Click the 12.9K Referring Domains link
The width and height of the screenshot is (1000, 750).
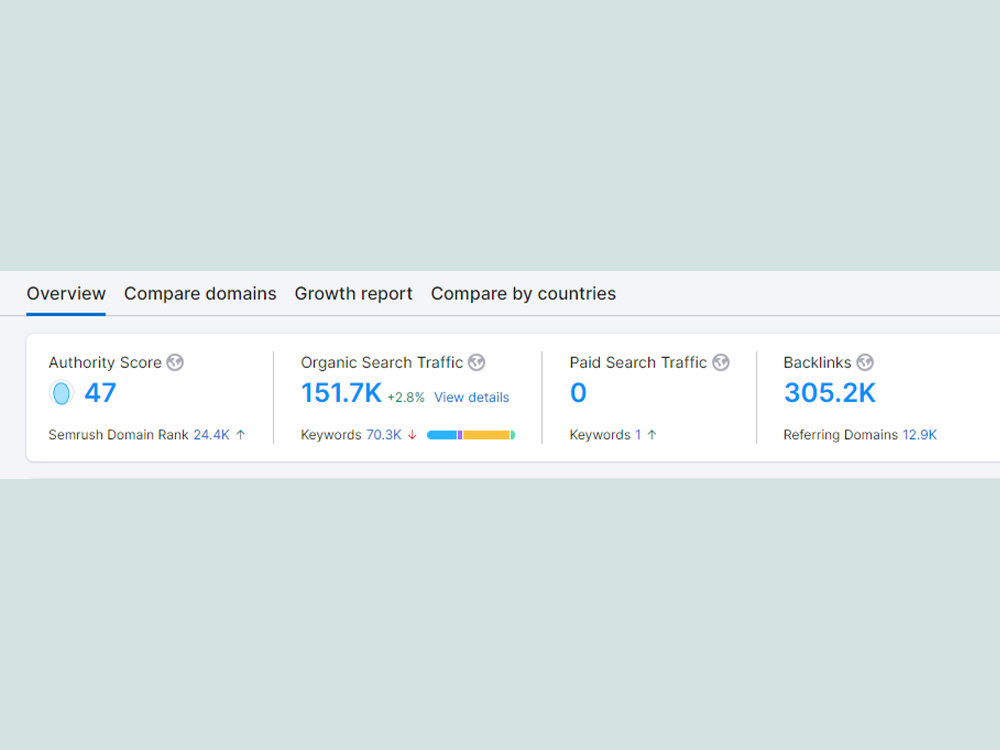click(920, 435)
